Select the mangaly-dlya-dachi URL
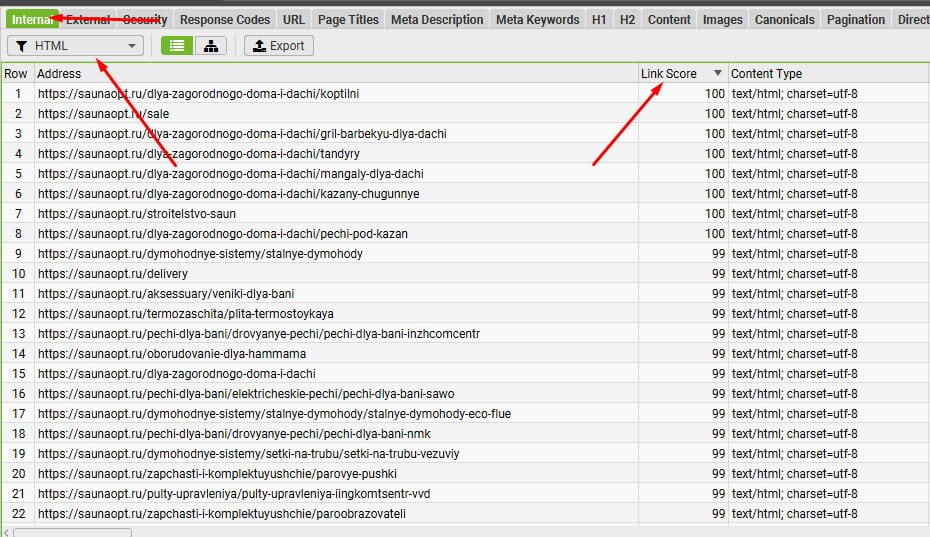 (231, 174)
